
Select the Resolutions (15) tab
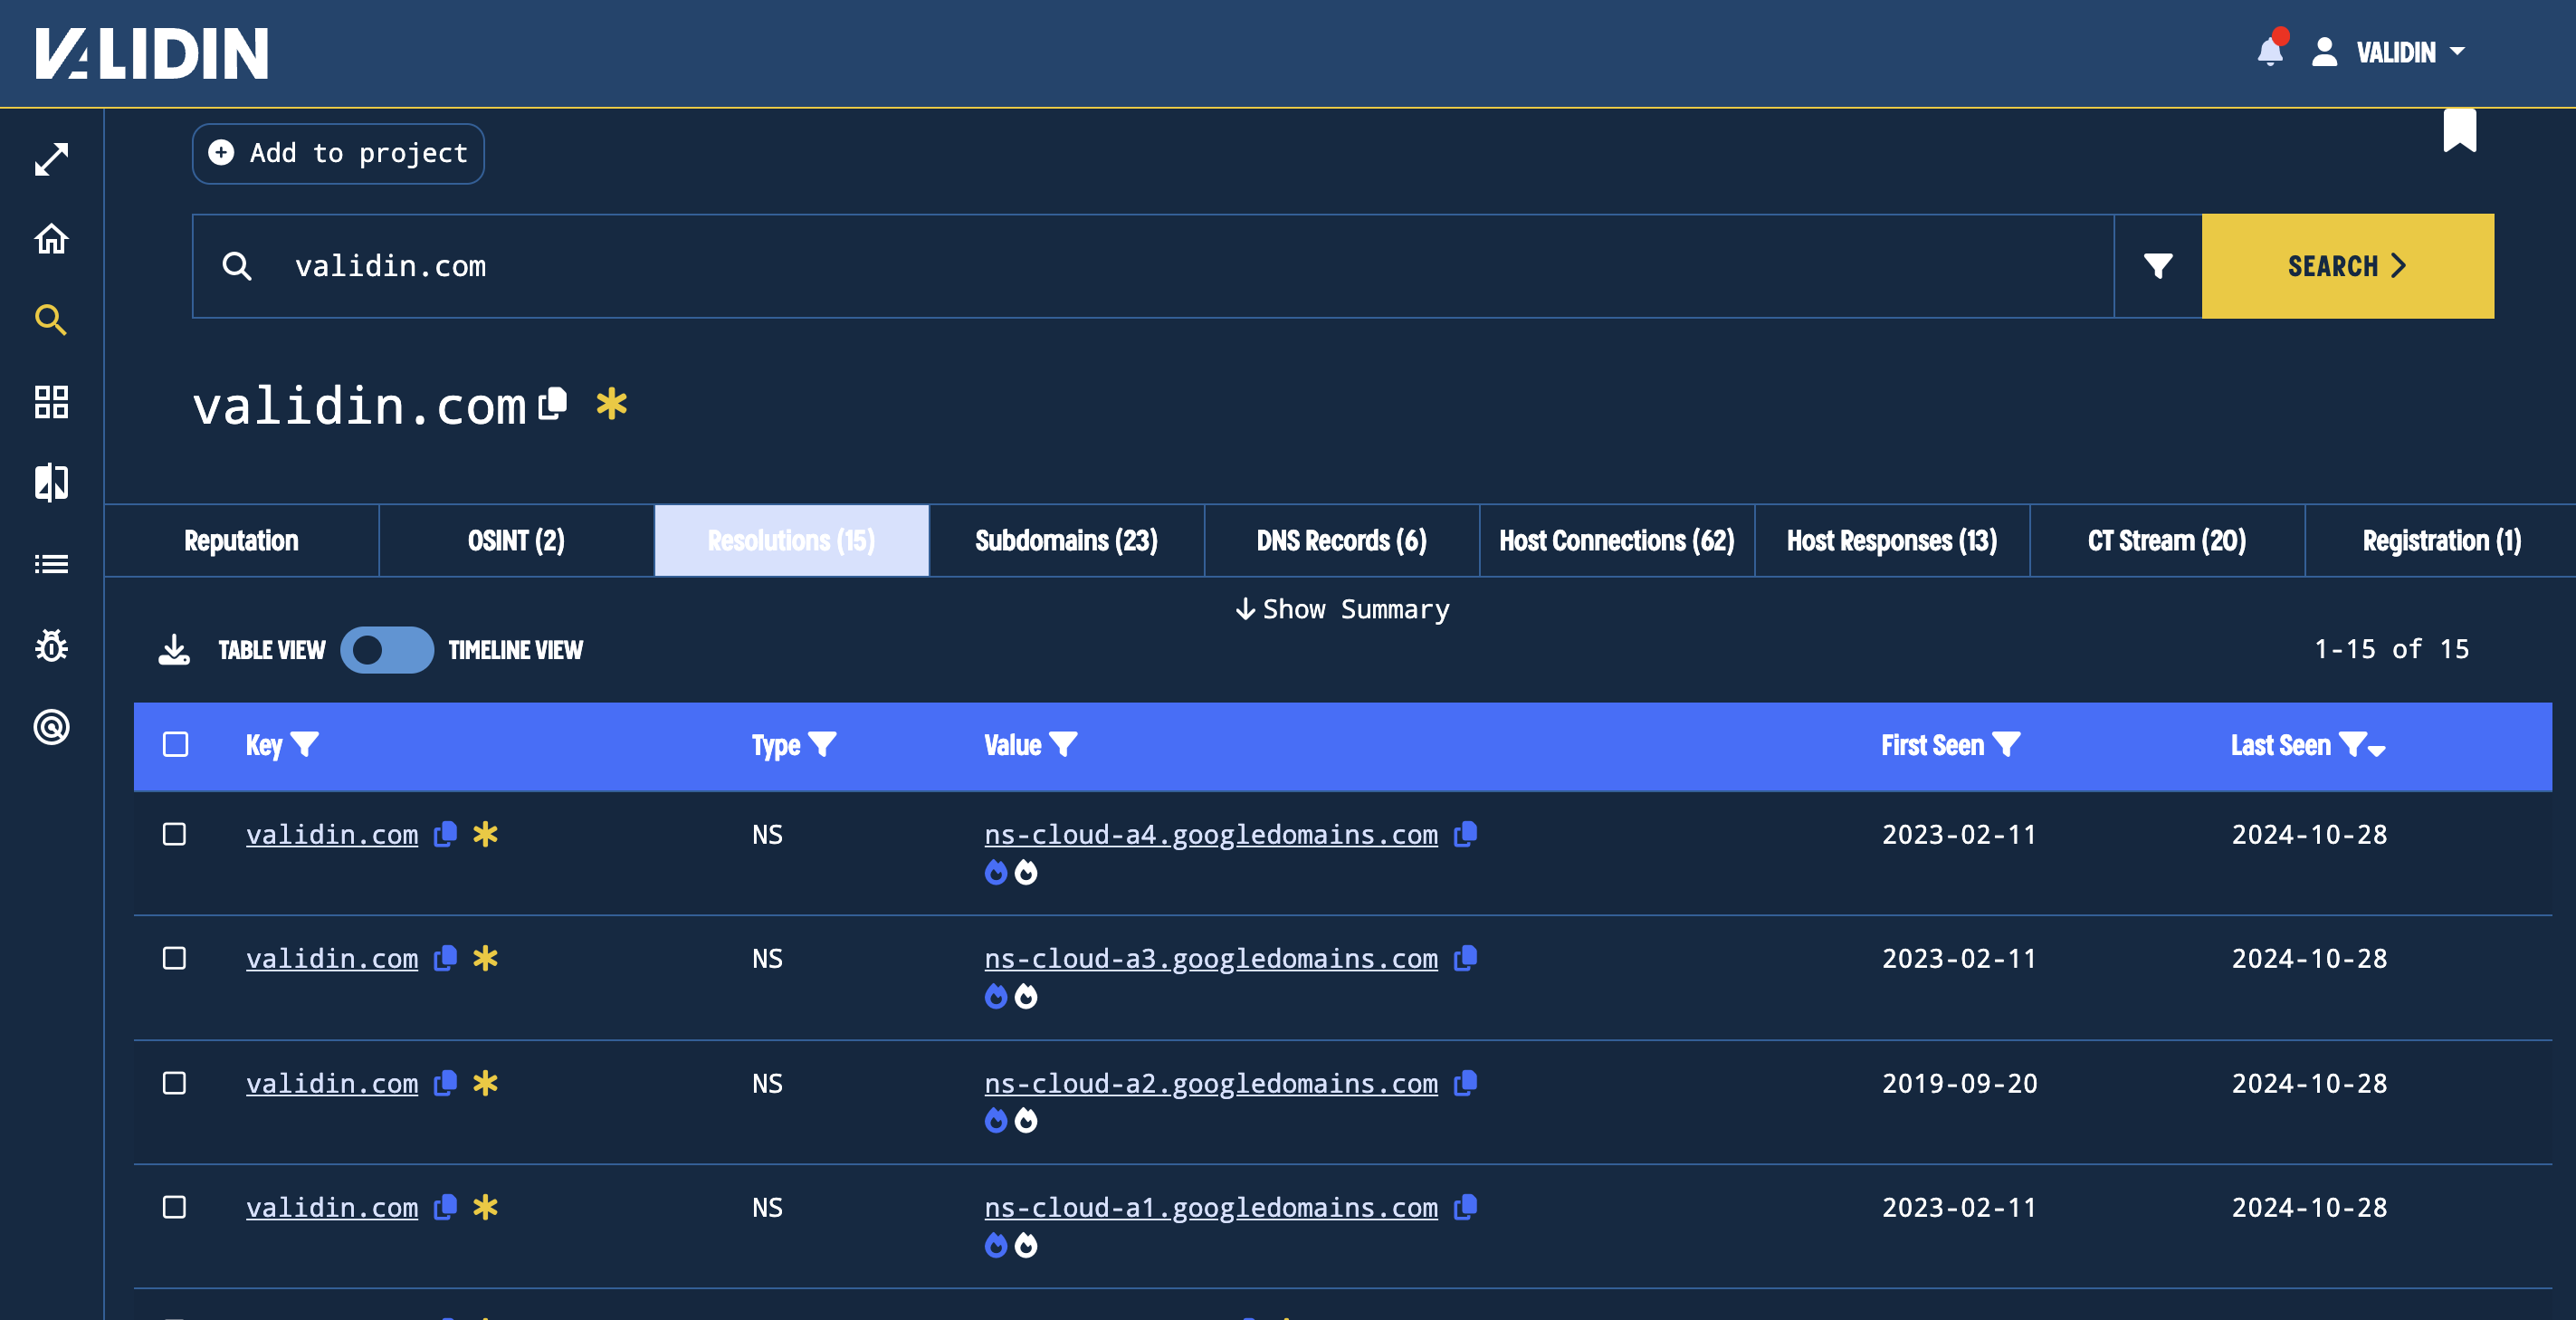791,540
